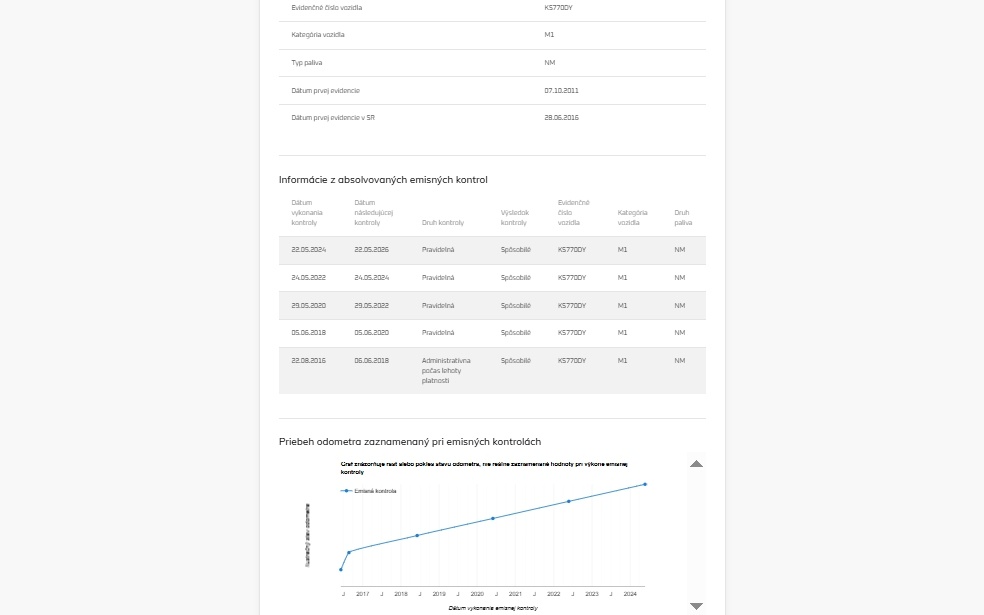
Task: Click the first data point on odometer line
Action: 341,570
